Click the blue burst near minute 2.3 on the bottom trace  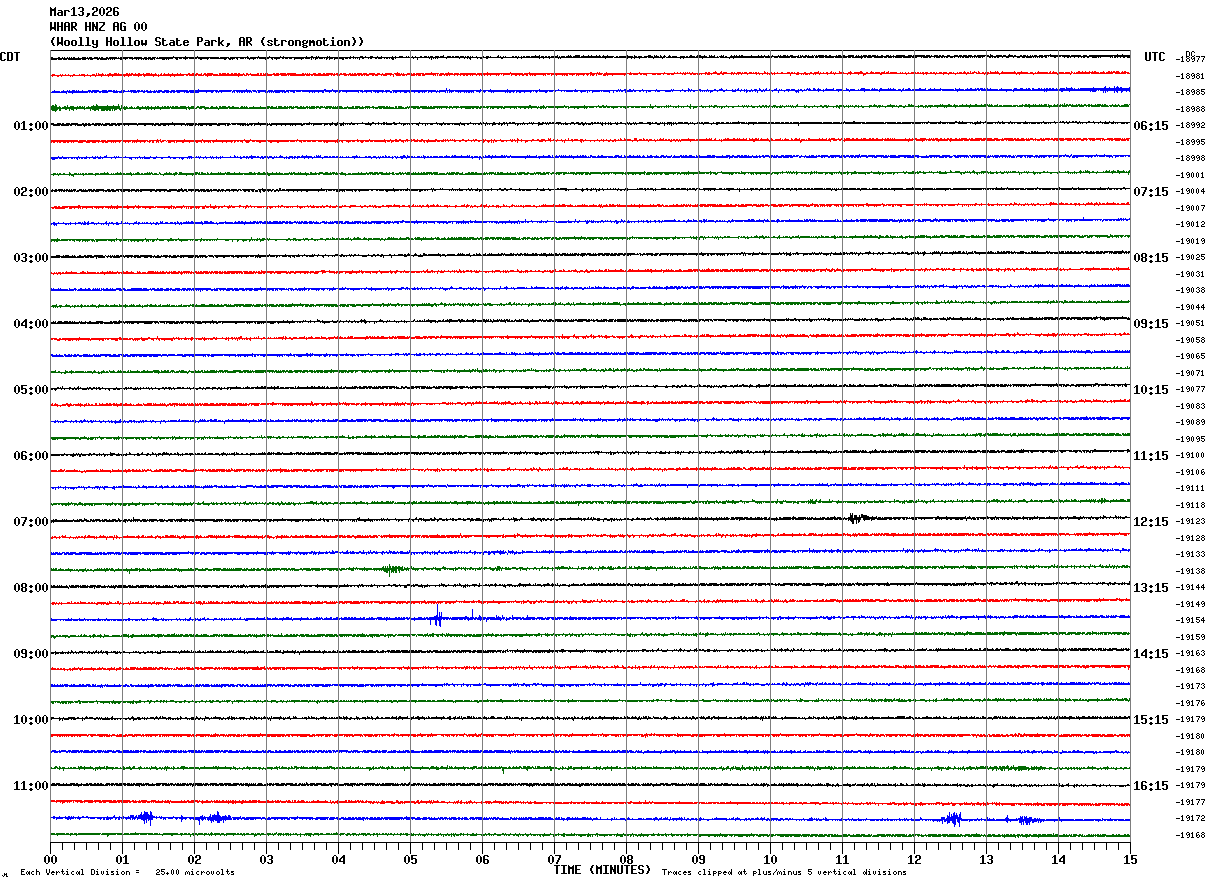pyautogui.click(x=214, y=817)
